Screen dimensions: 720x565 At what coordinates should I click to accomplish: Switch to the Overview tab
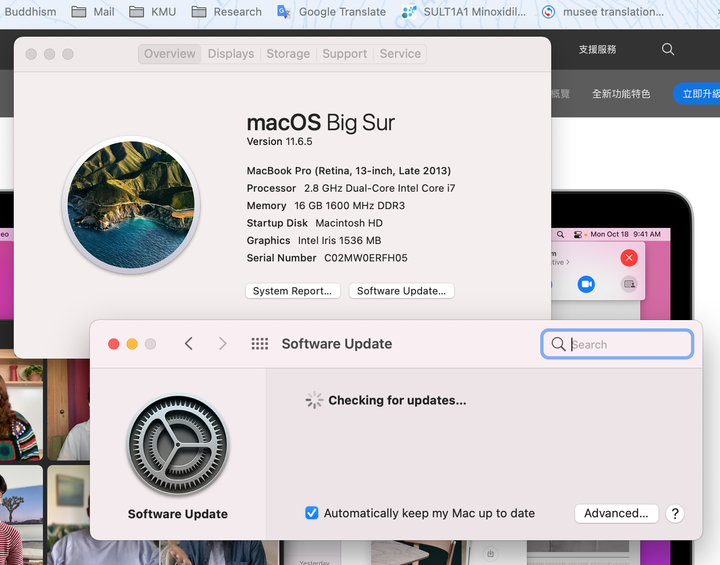click(x=170, y=54)
